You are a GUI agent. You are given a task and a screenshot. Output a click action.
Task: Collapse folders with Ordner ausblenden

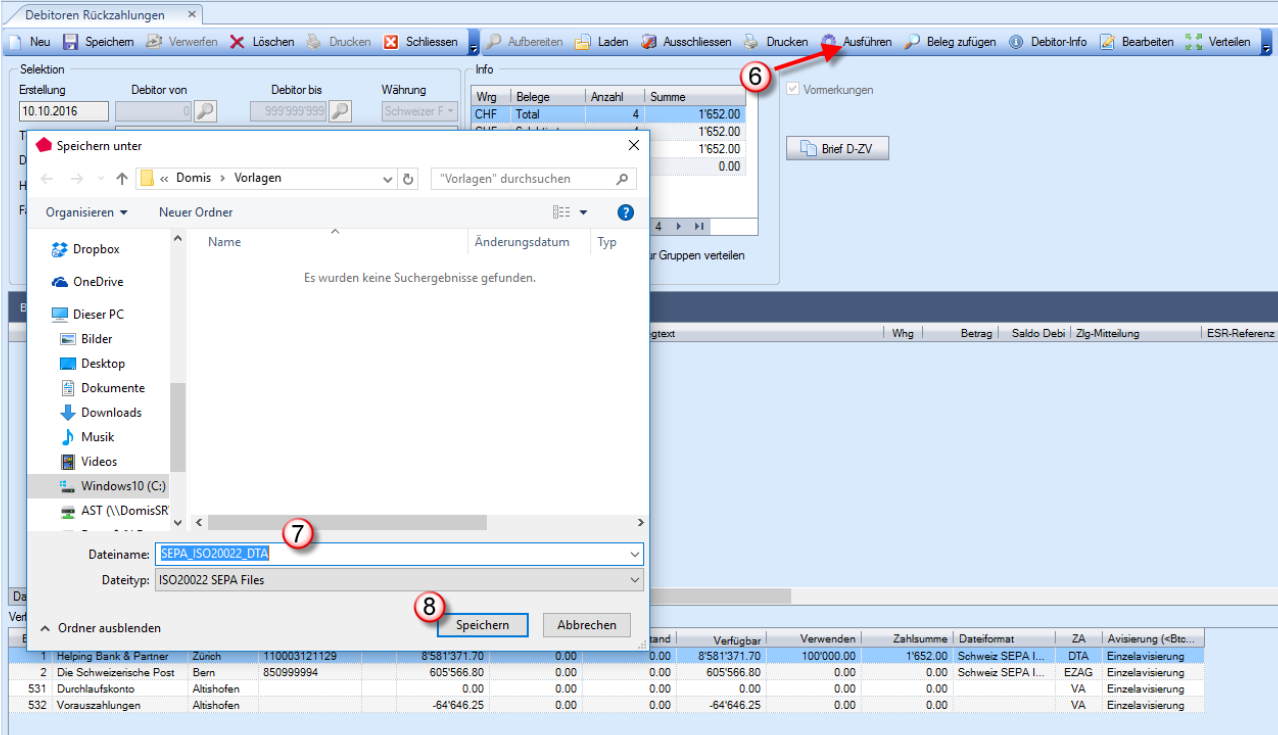(101, 628)
